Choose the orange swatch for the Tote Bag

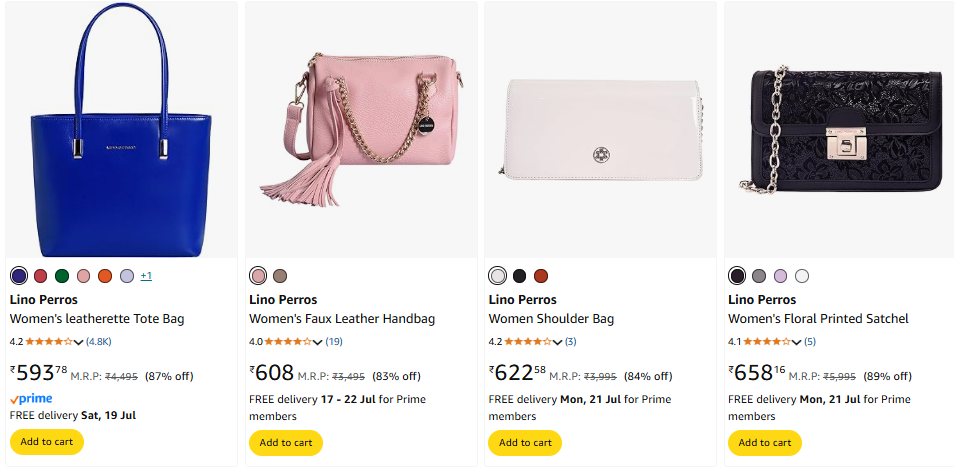coord(105,276)
